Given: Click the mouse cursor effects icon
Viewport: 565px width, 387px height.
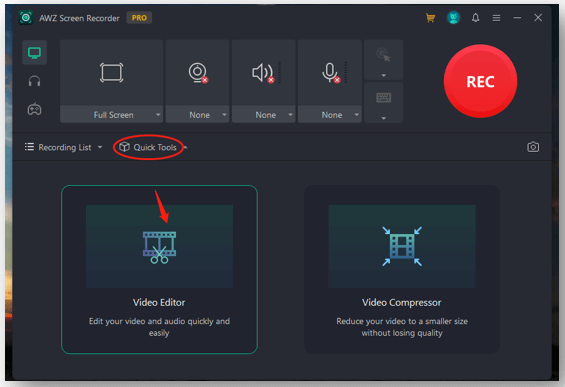Looking at the screenshot, I should click(383, 55).
